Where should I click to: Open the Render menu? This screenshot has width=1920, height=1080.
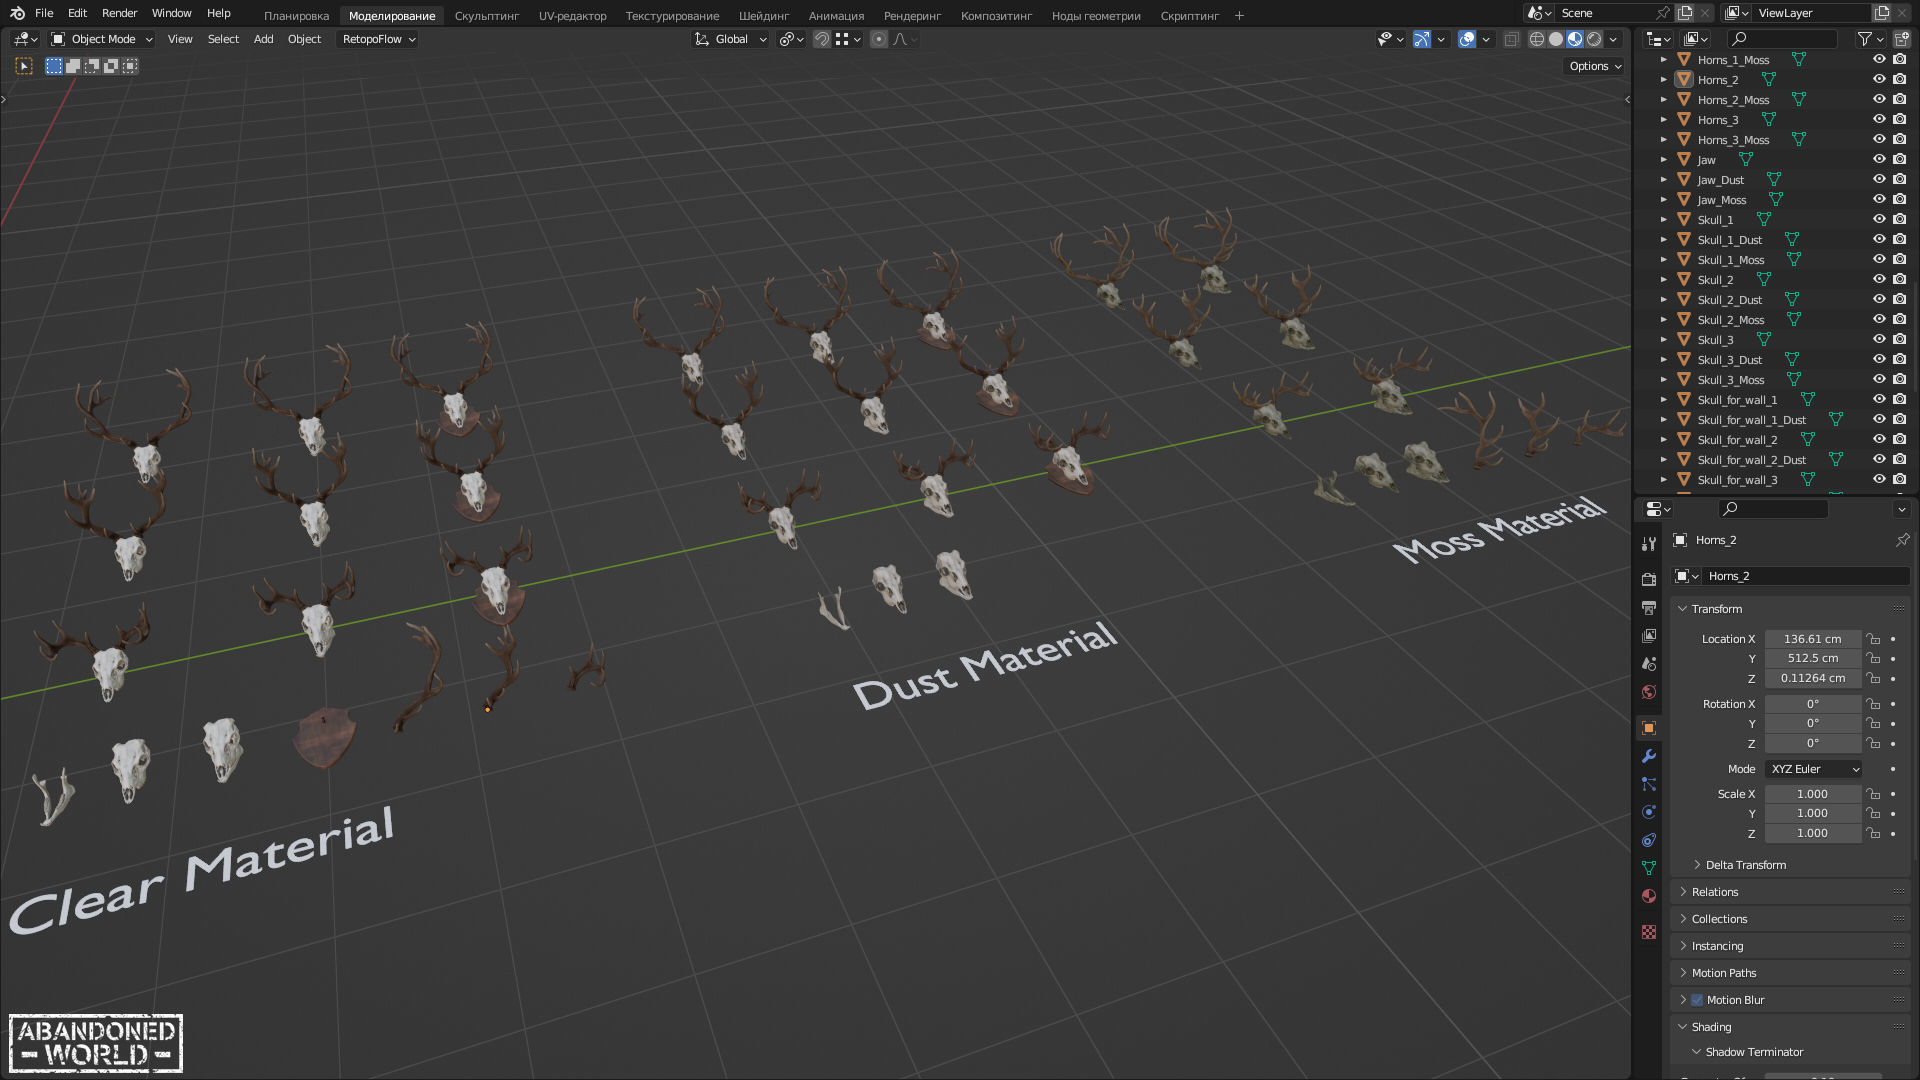pyautogui.click(x=119, y=13)
